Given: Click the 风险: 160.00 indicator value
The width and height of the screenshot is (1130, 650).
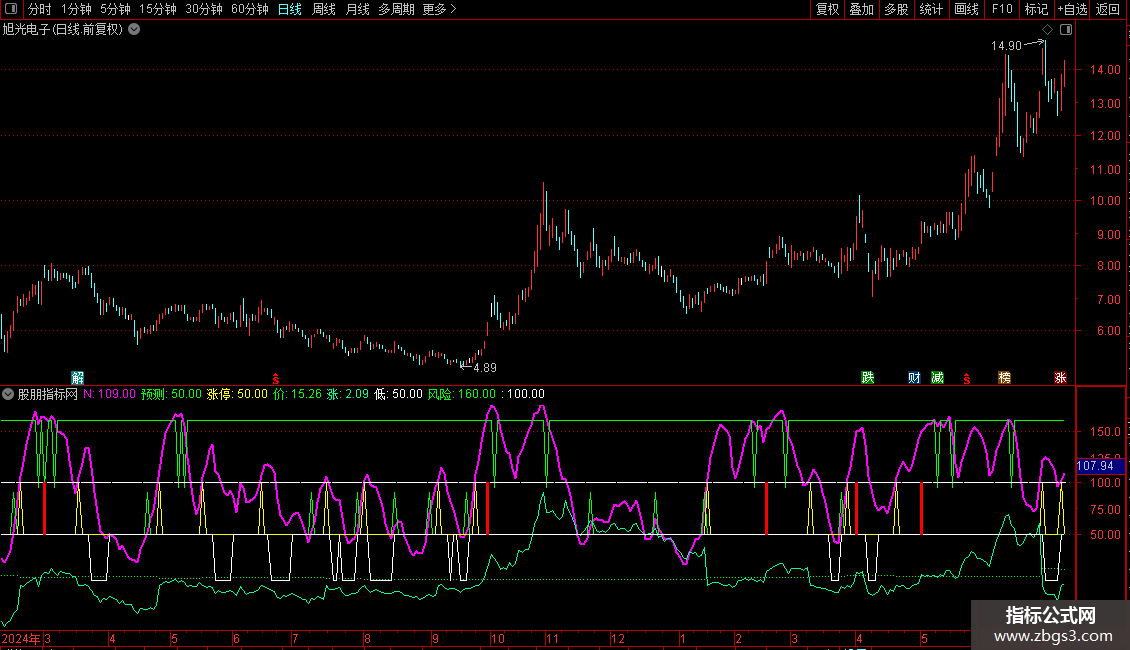Looking at the screenshot, I should pyautogui.click(x=462, y=394).
